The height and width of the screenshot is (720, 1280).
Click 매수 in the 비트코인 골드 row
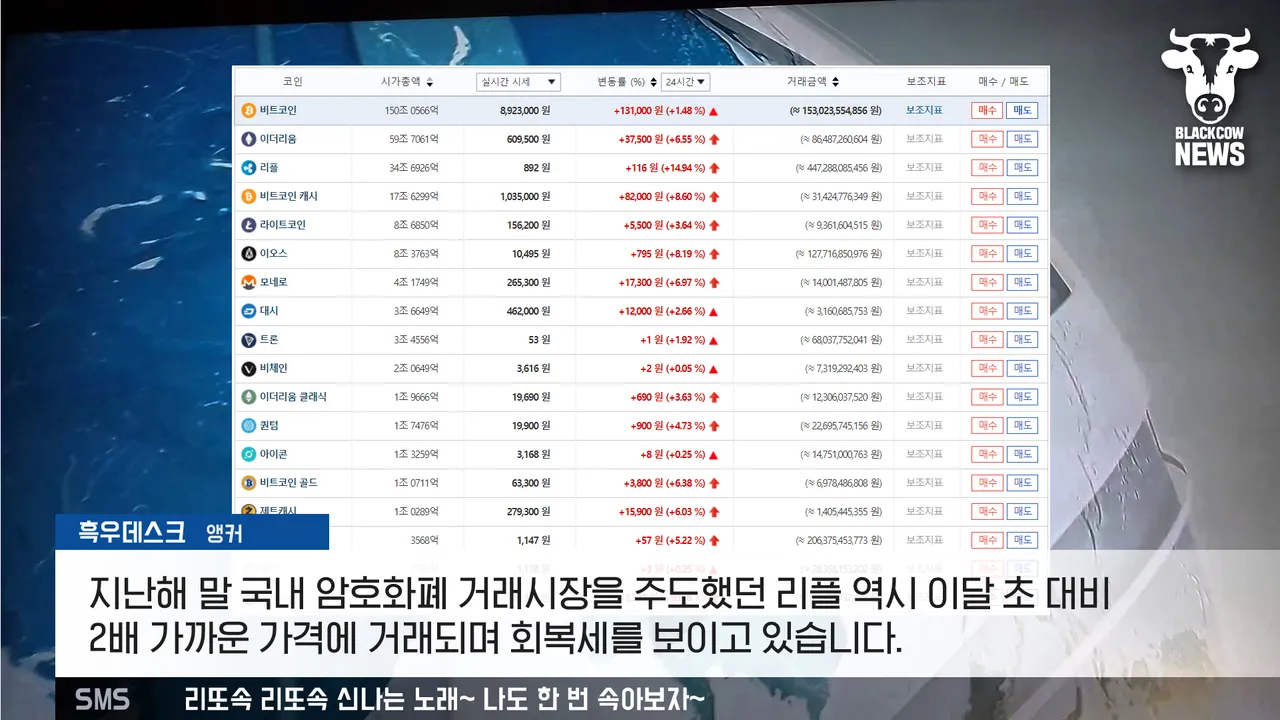tap(987, 483)
